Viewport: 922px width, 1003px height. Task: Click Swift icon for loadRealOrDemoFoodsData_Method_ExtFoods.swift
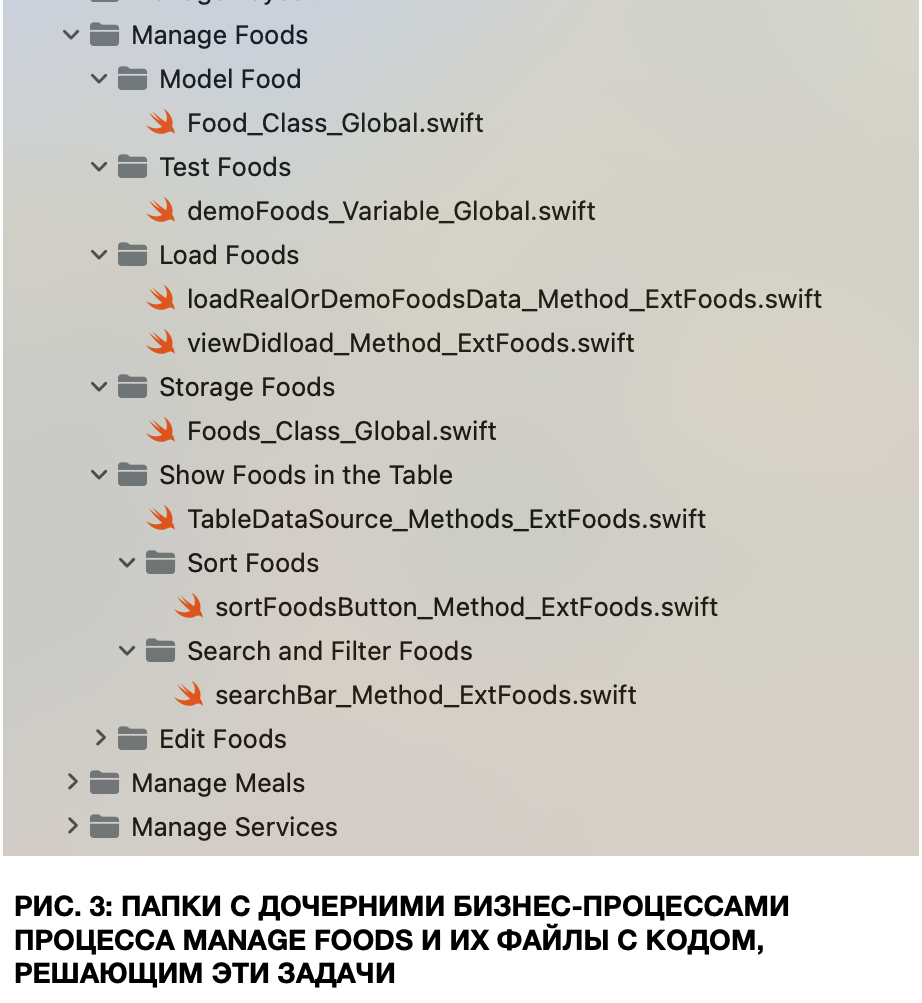click(x=161, y=299)
